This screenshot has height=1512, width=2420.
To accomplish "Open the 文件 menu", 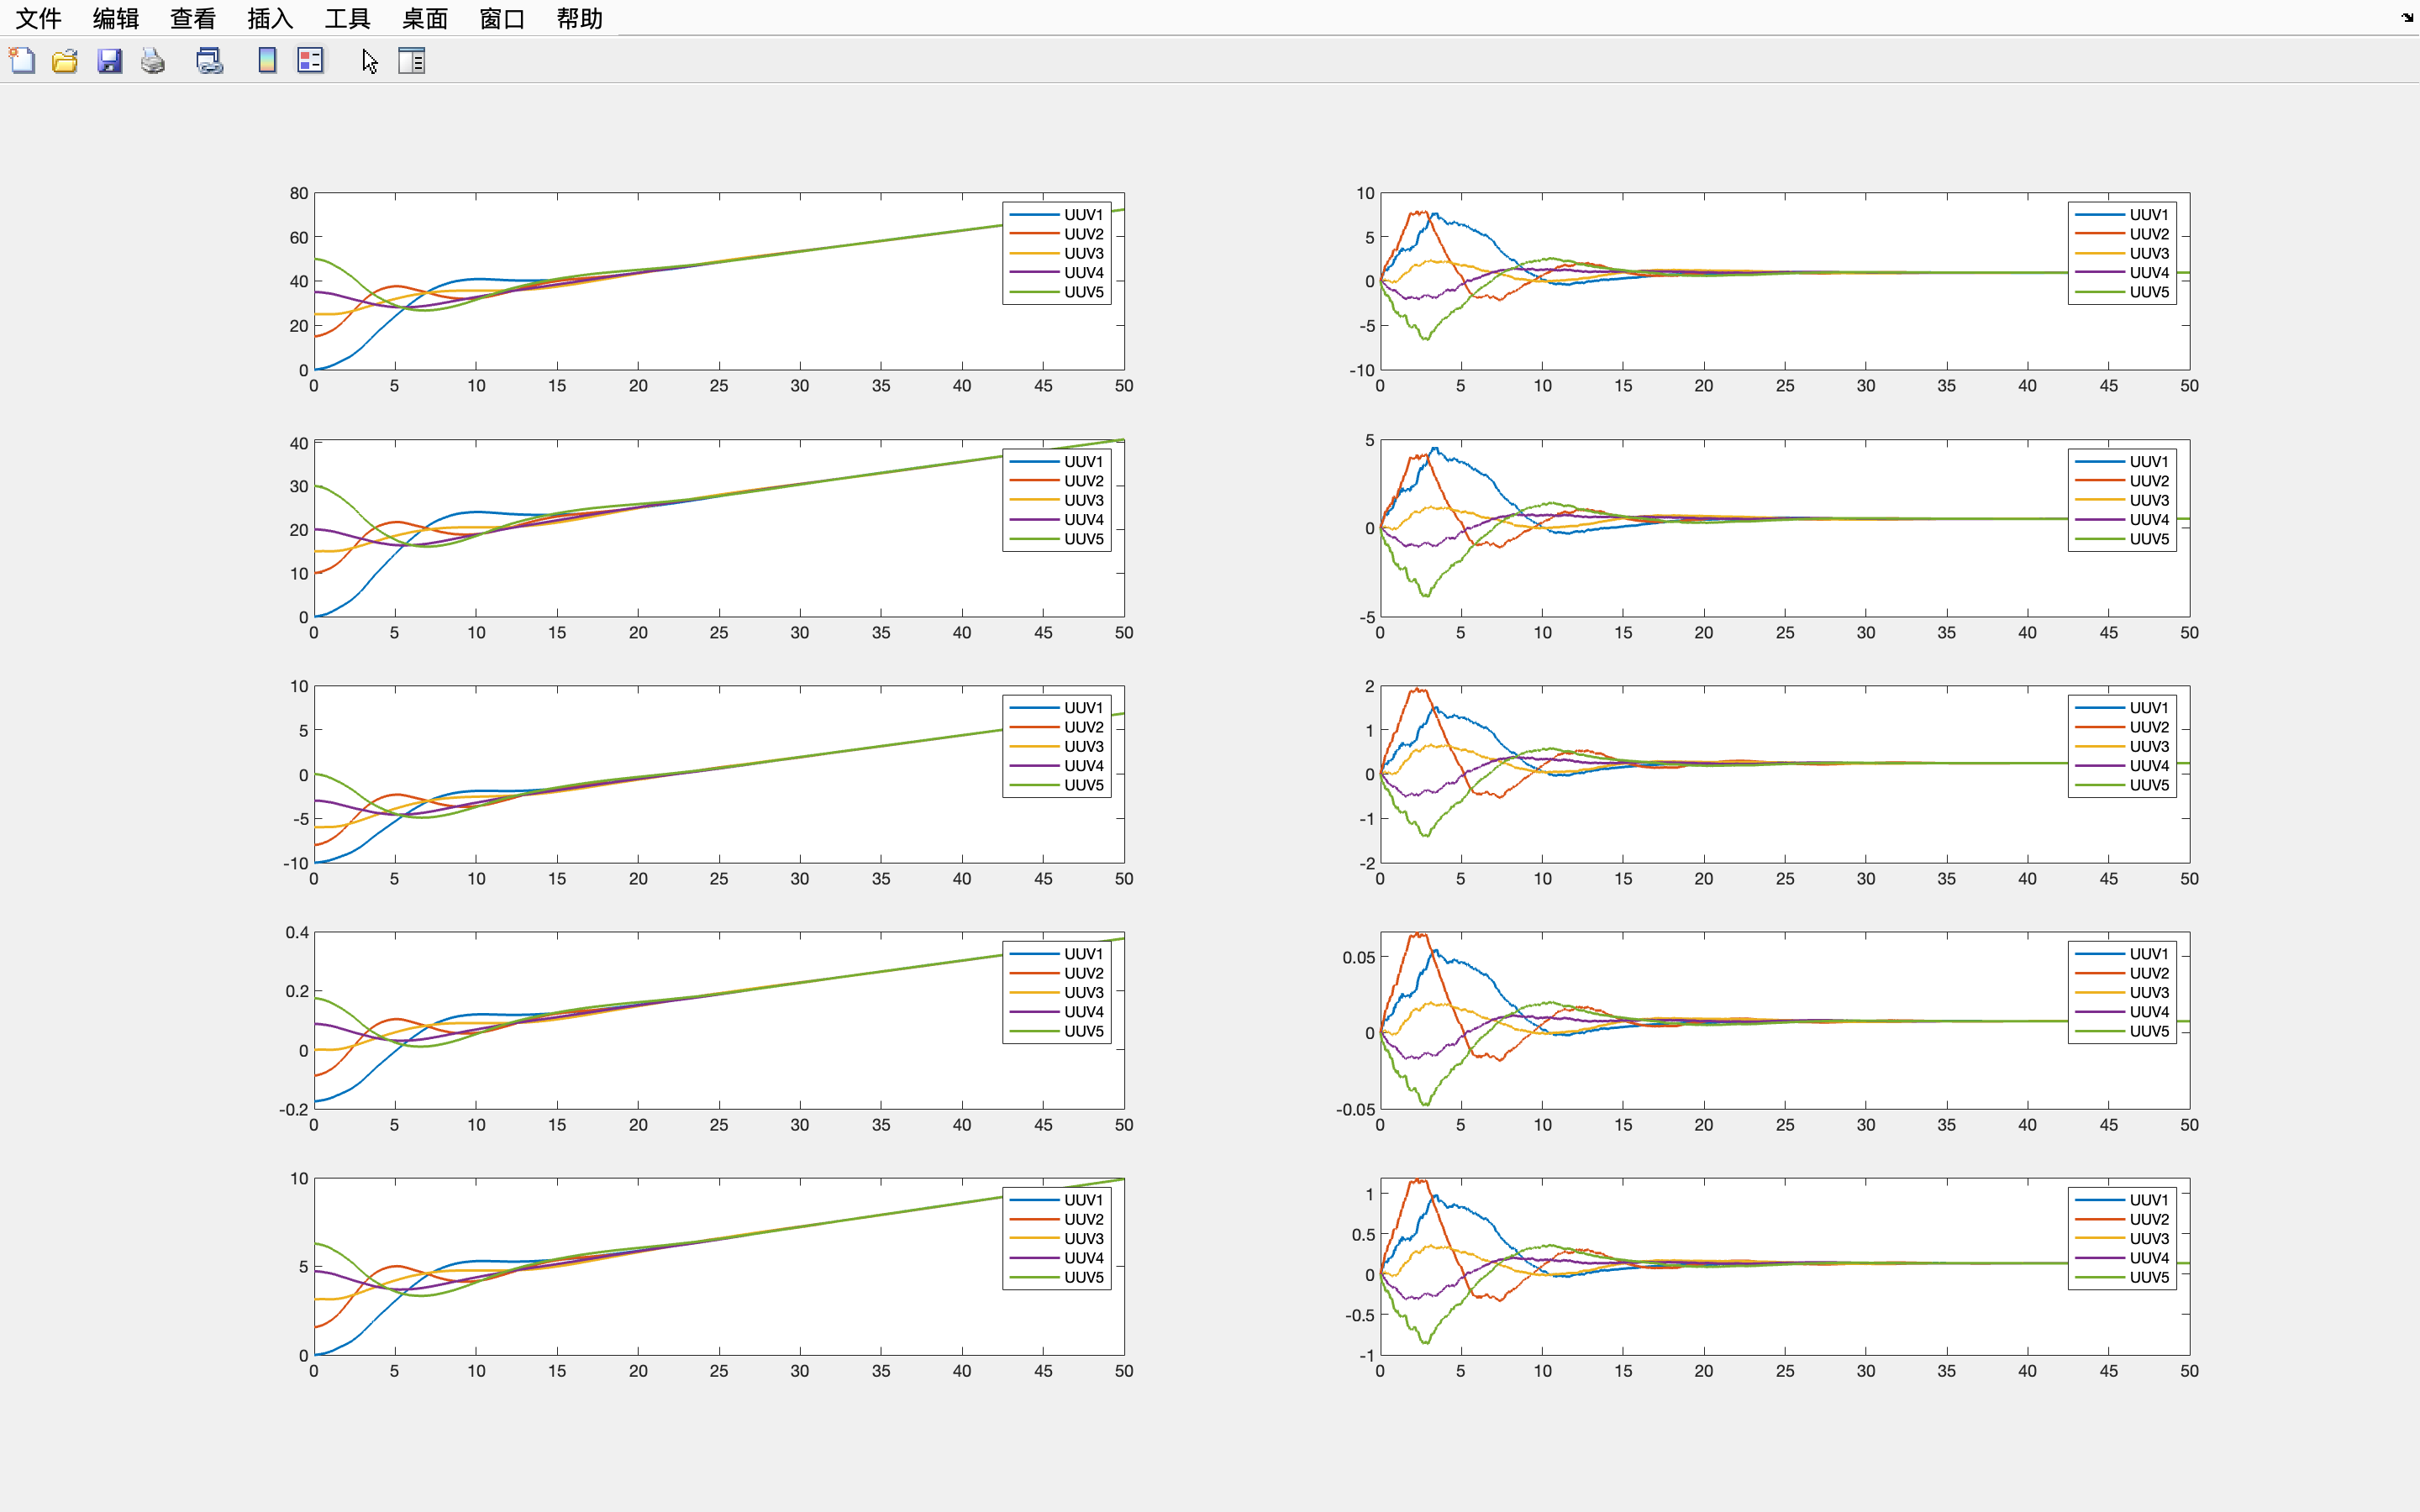I will coord(38,18).
